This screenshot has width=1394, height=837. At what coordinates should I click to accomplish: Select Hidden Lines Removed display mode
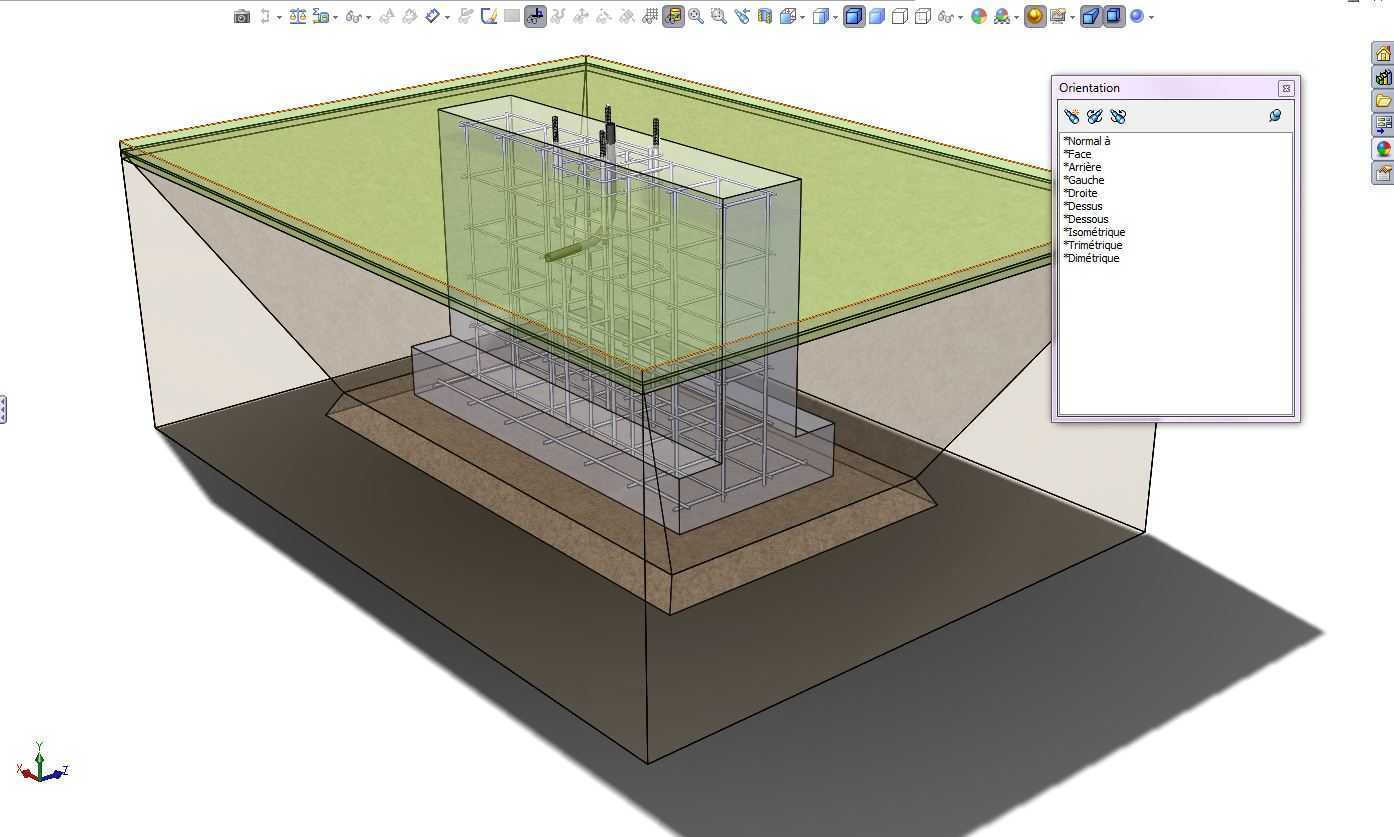pos(900,16)
